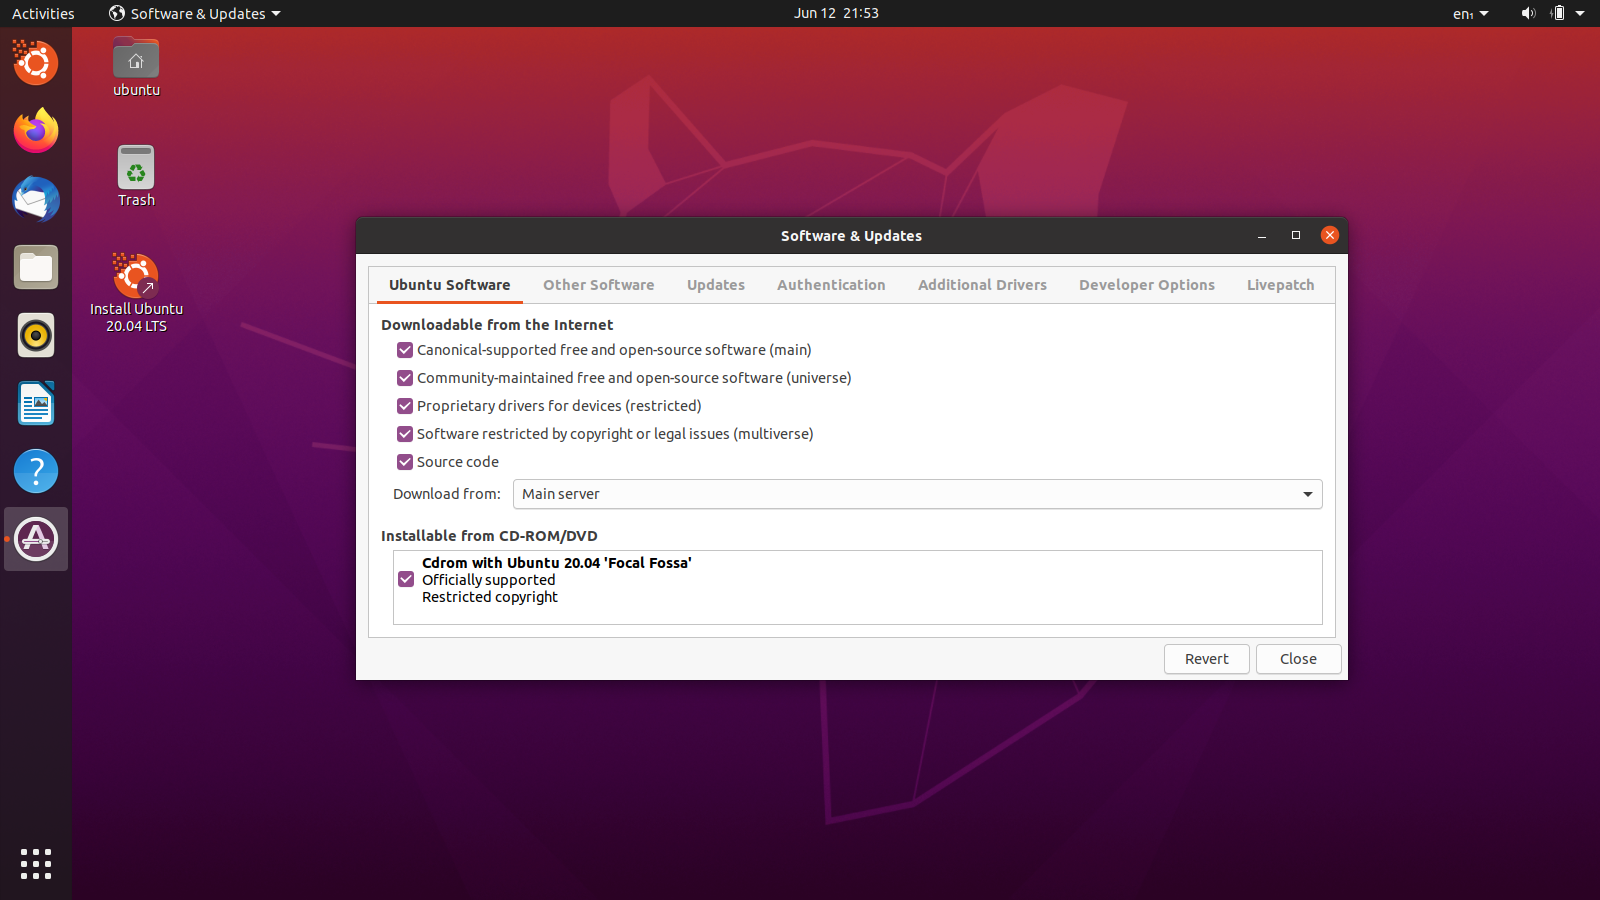Click 'Installable from CD-ROM/DVD' heading
The image size is (1600, 900).
(489, 536)
